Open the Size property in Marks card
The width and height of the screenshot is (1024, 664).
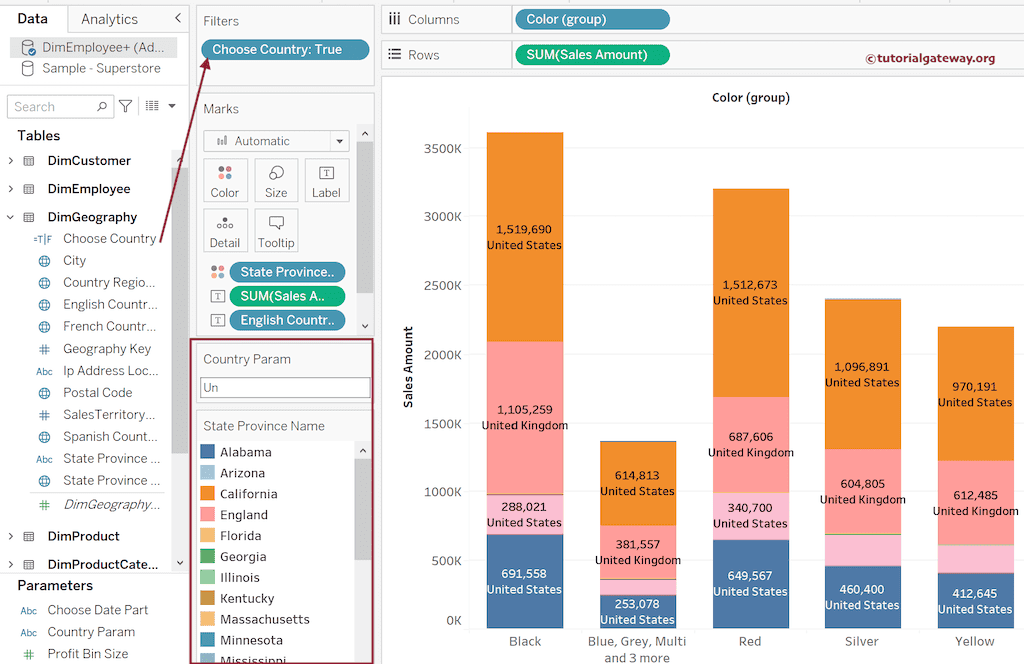pos(276,178)
